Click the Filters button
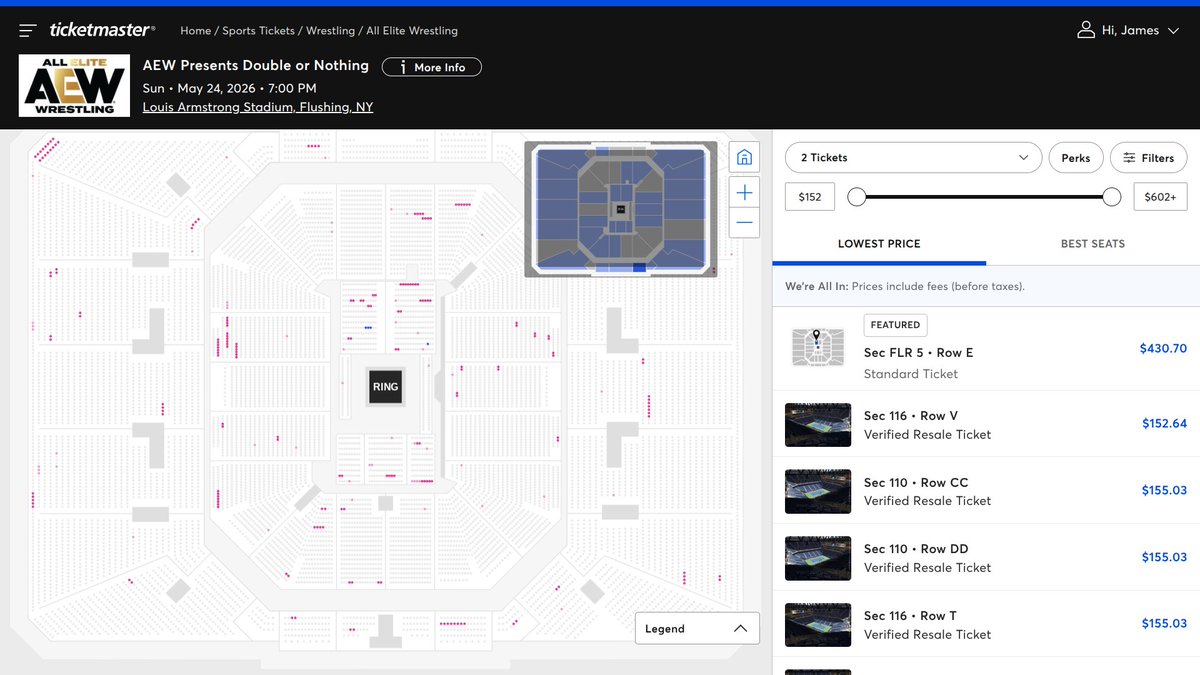 point(1148,158)
